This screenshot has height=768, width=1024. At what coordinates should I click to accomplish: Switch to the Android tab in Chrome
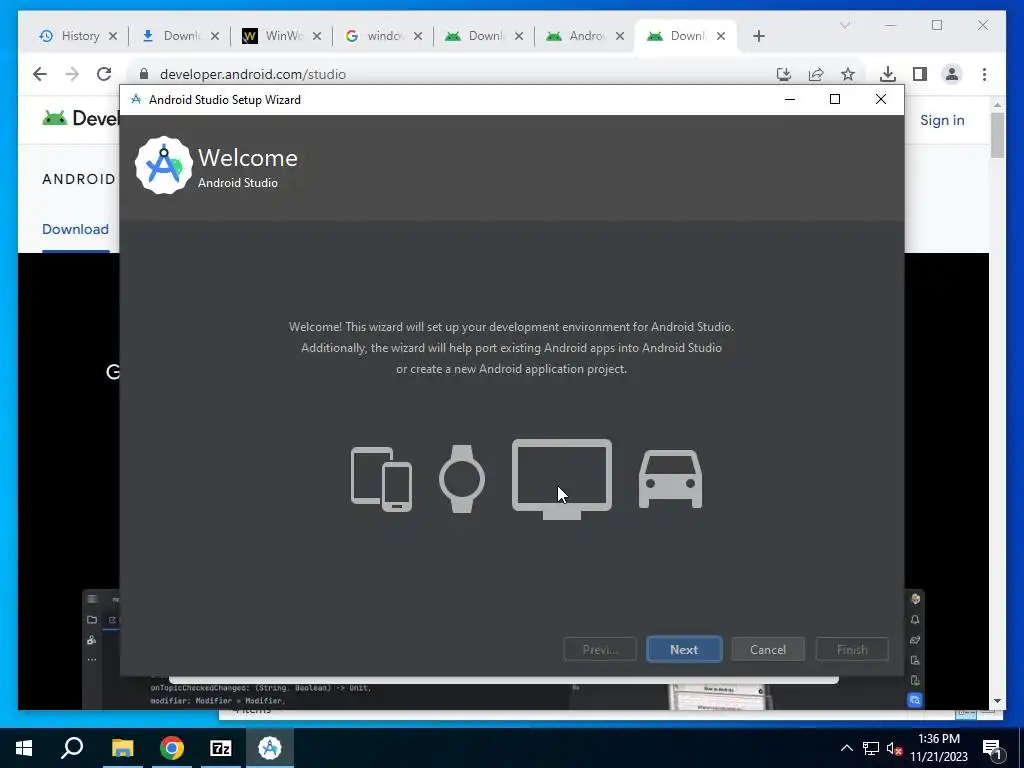pos(578,36)
